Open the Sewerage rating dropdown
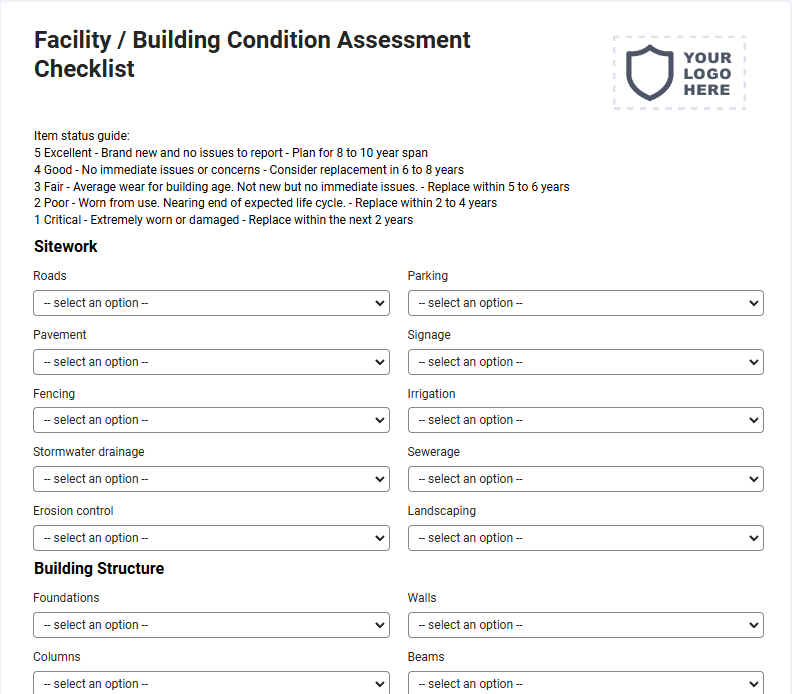 click(585, 479)
